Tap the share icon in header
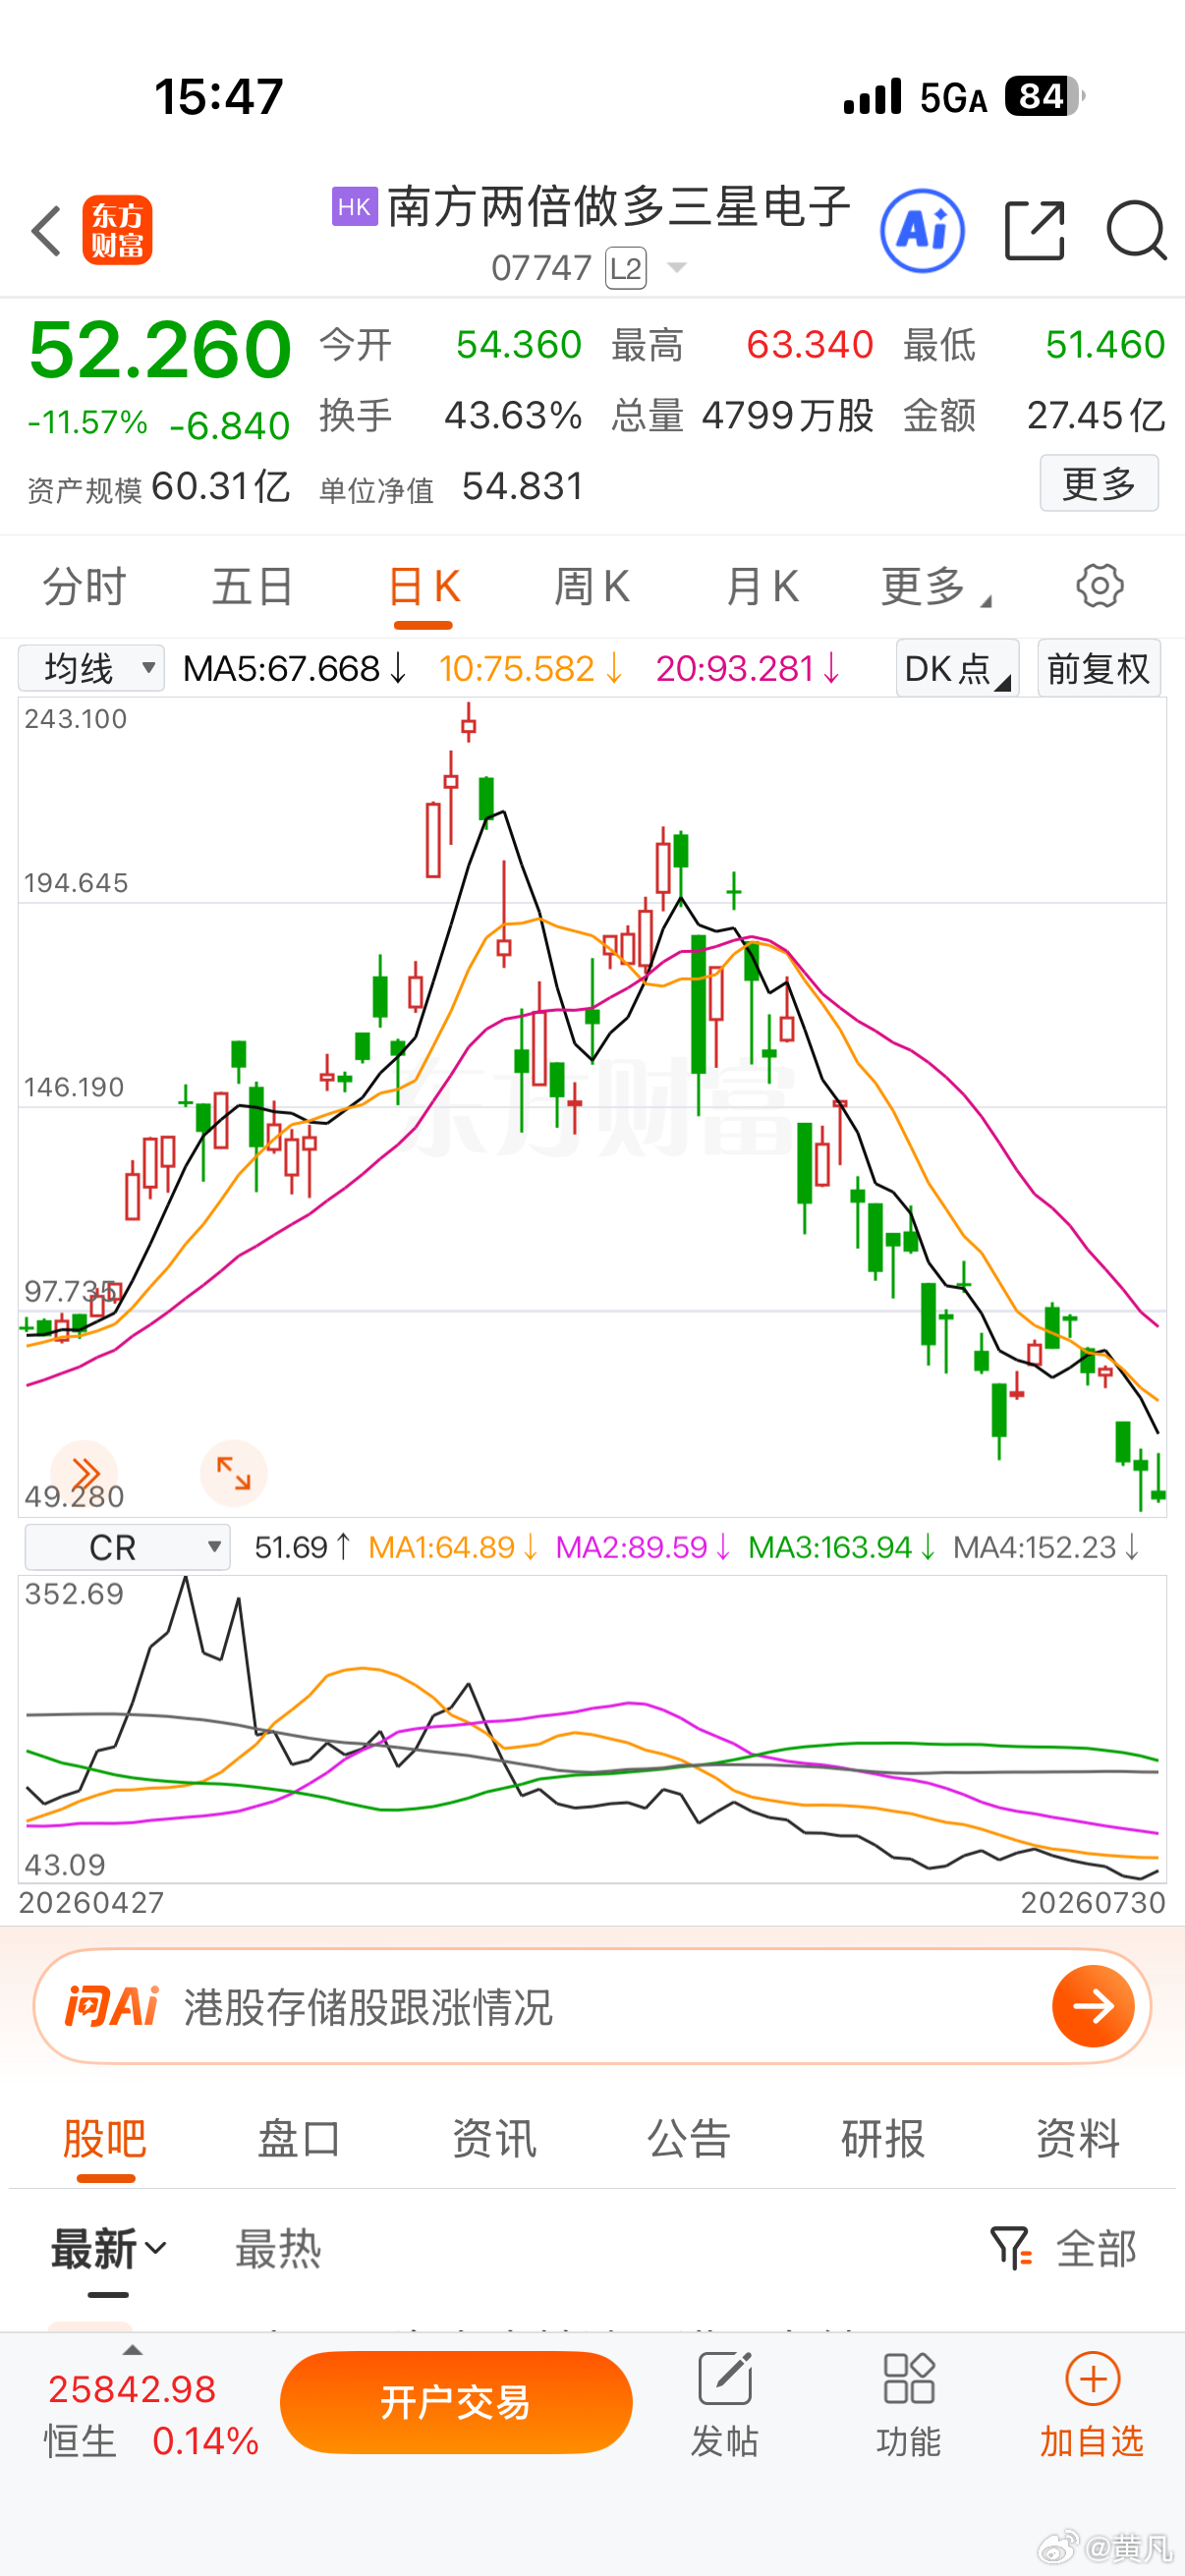 [x=1034, y=231]
